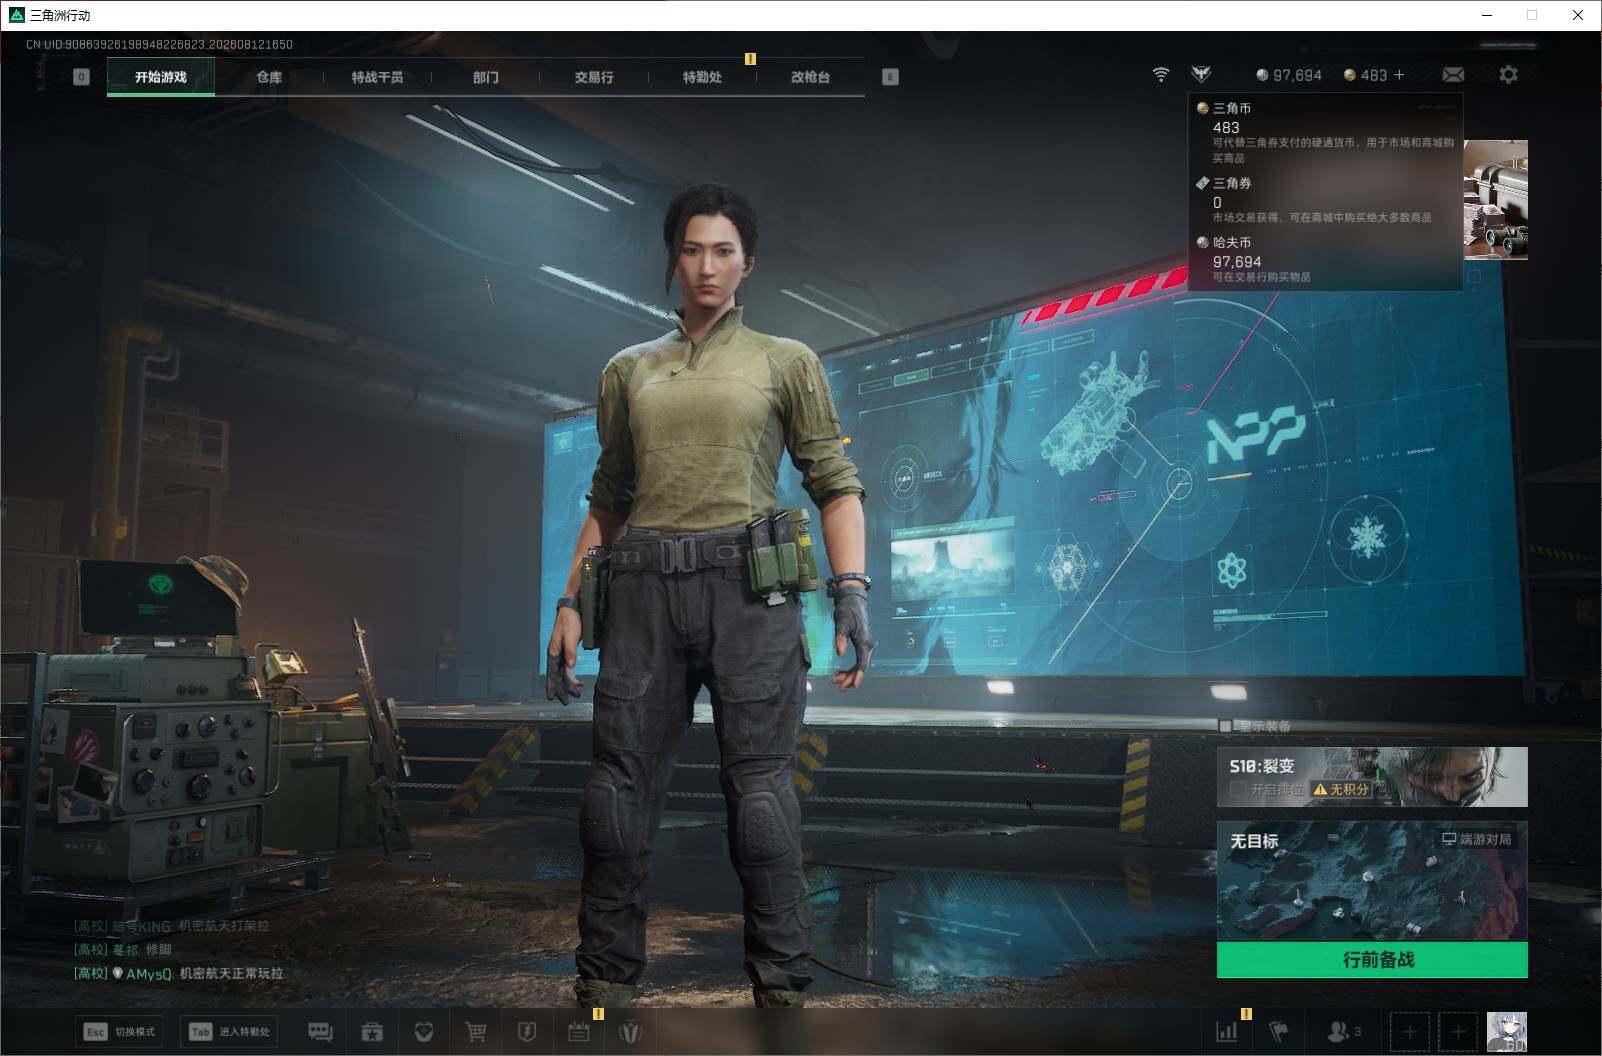The image size is (1602, 1056).
Task: Open the flags icon in bottom bar
Action: point(1279,1031)
